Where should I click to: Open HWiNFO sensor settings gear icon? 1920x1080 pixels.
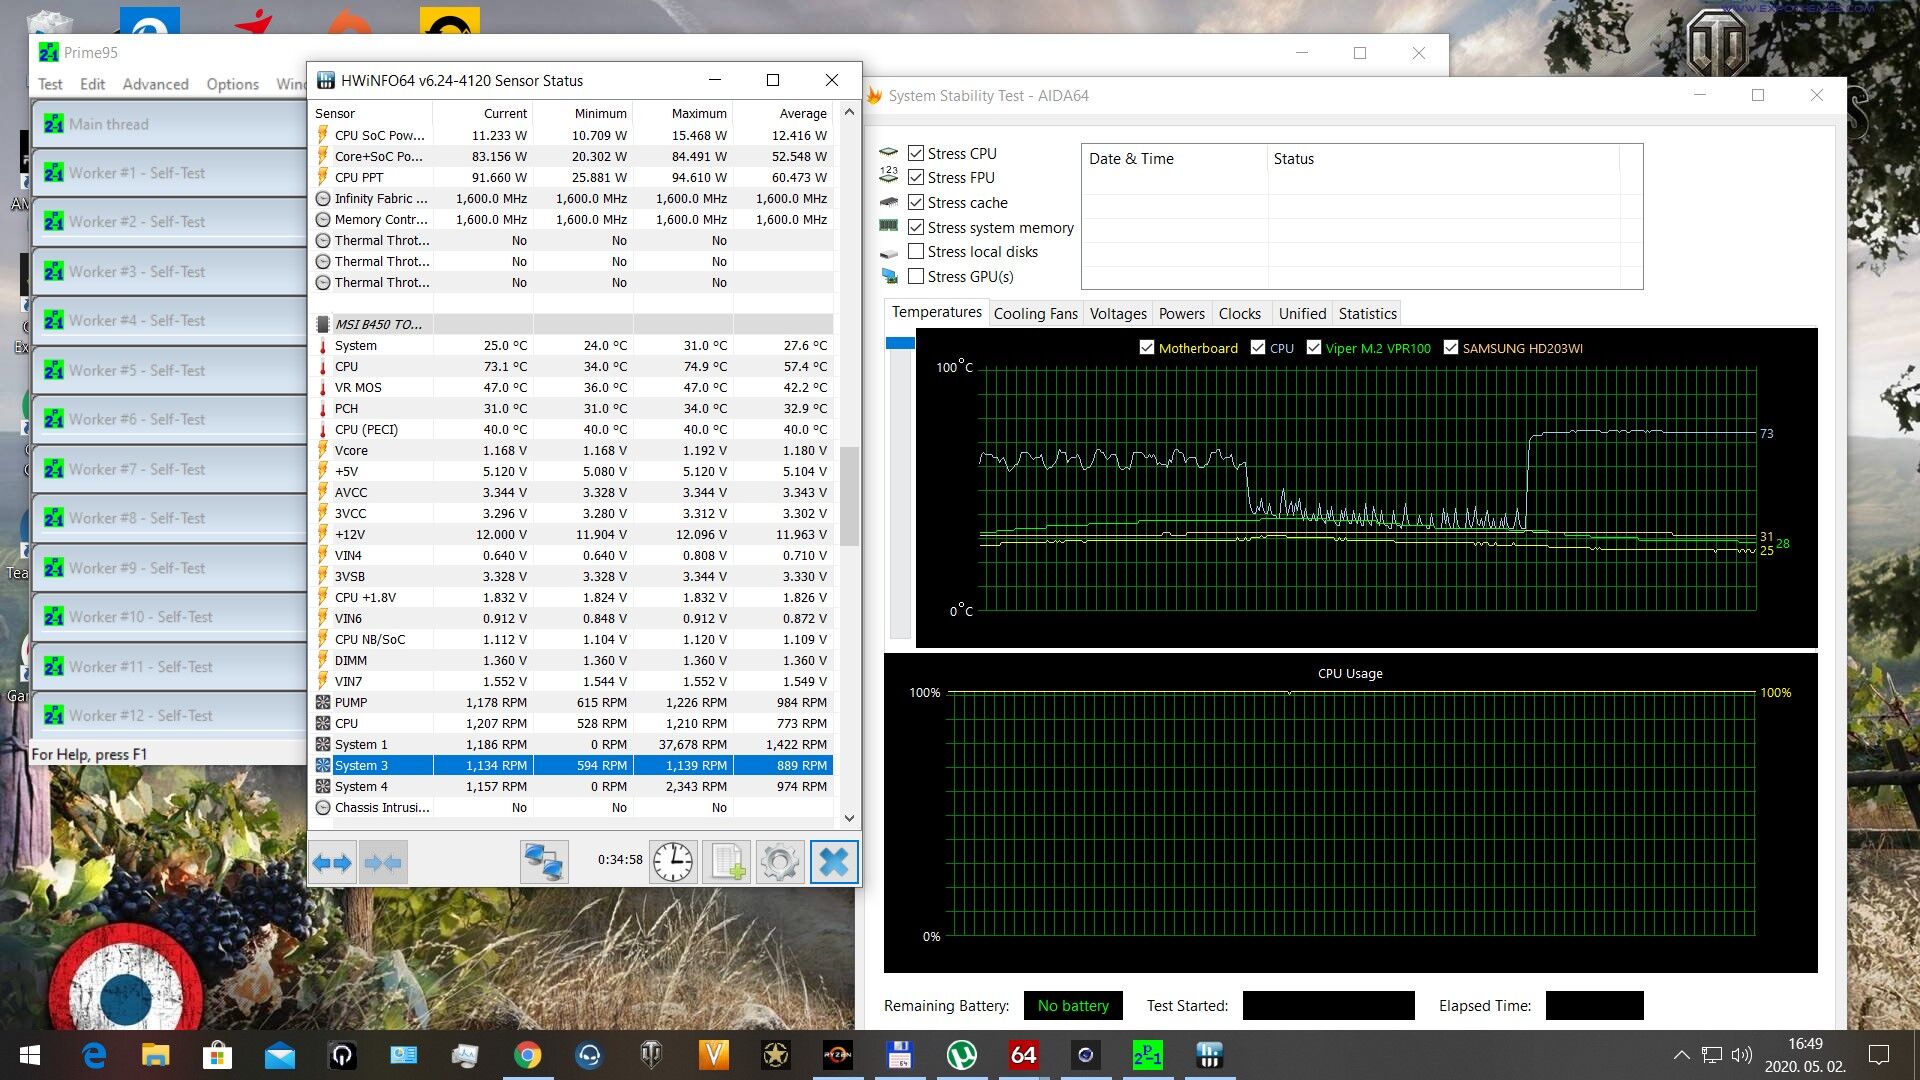[x=779, y=862]
